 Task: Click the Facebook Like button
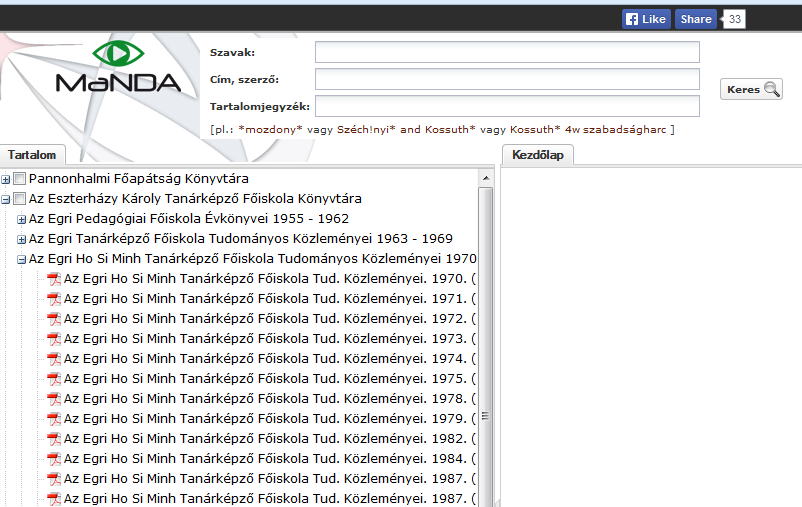[x=647, y=19]
